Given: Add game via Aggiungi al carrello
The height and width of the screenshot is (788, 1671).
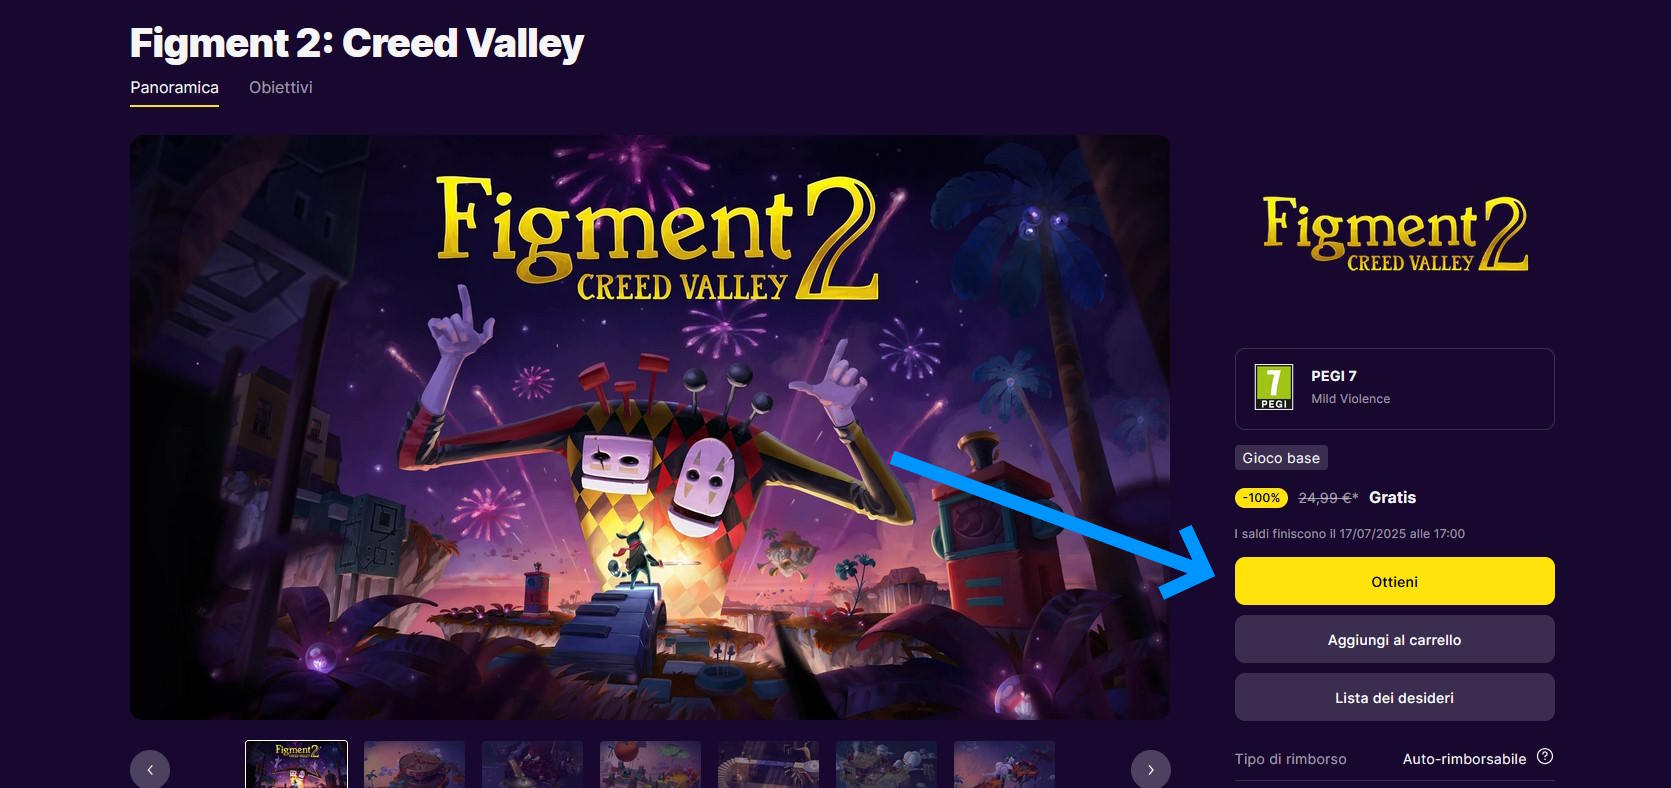Looking at the screenshot, I should click(x=1394, y=639).
